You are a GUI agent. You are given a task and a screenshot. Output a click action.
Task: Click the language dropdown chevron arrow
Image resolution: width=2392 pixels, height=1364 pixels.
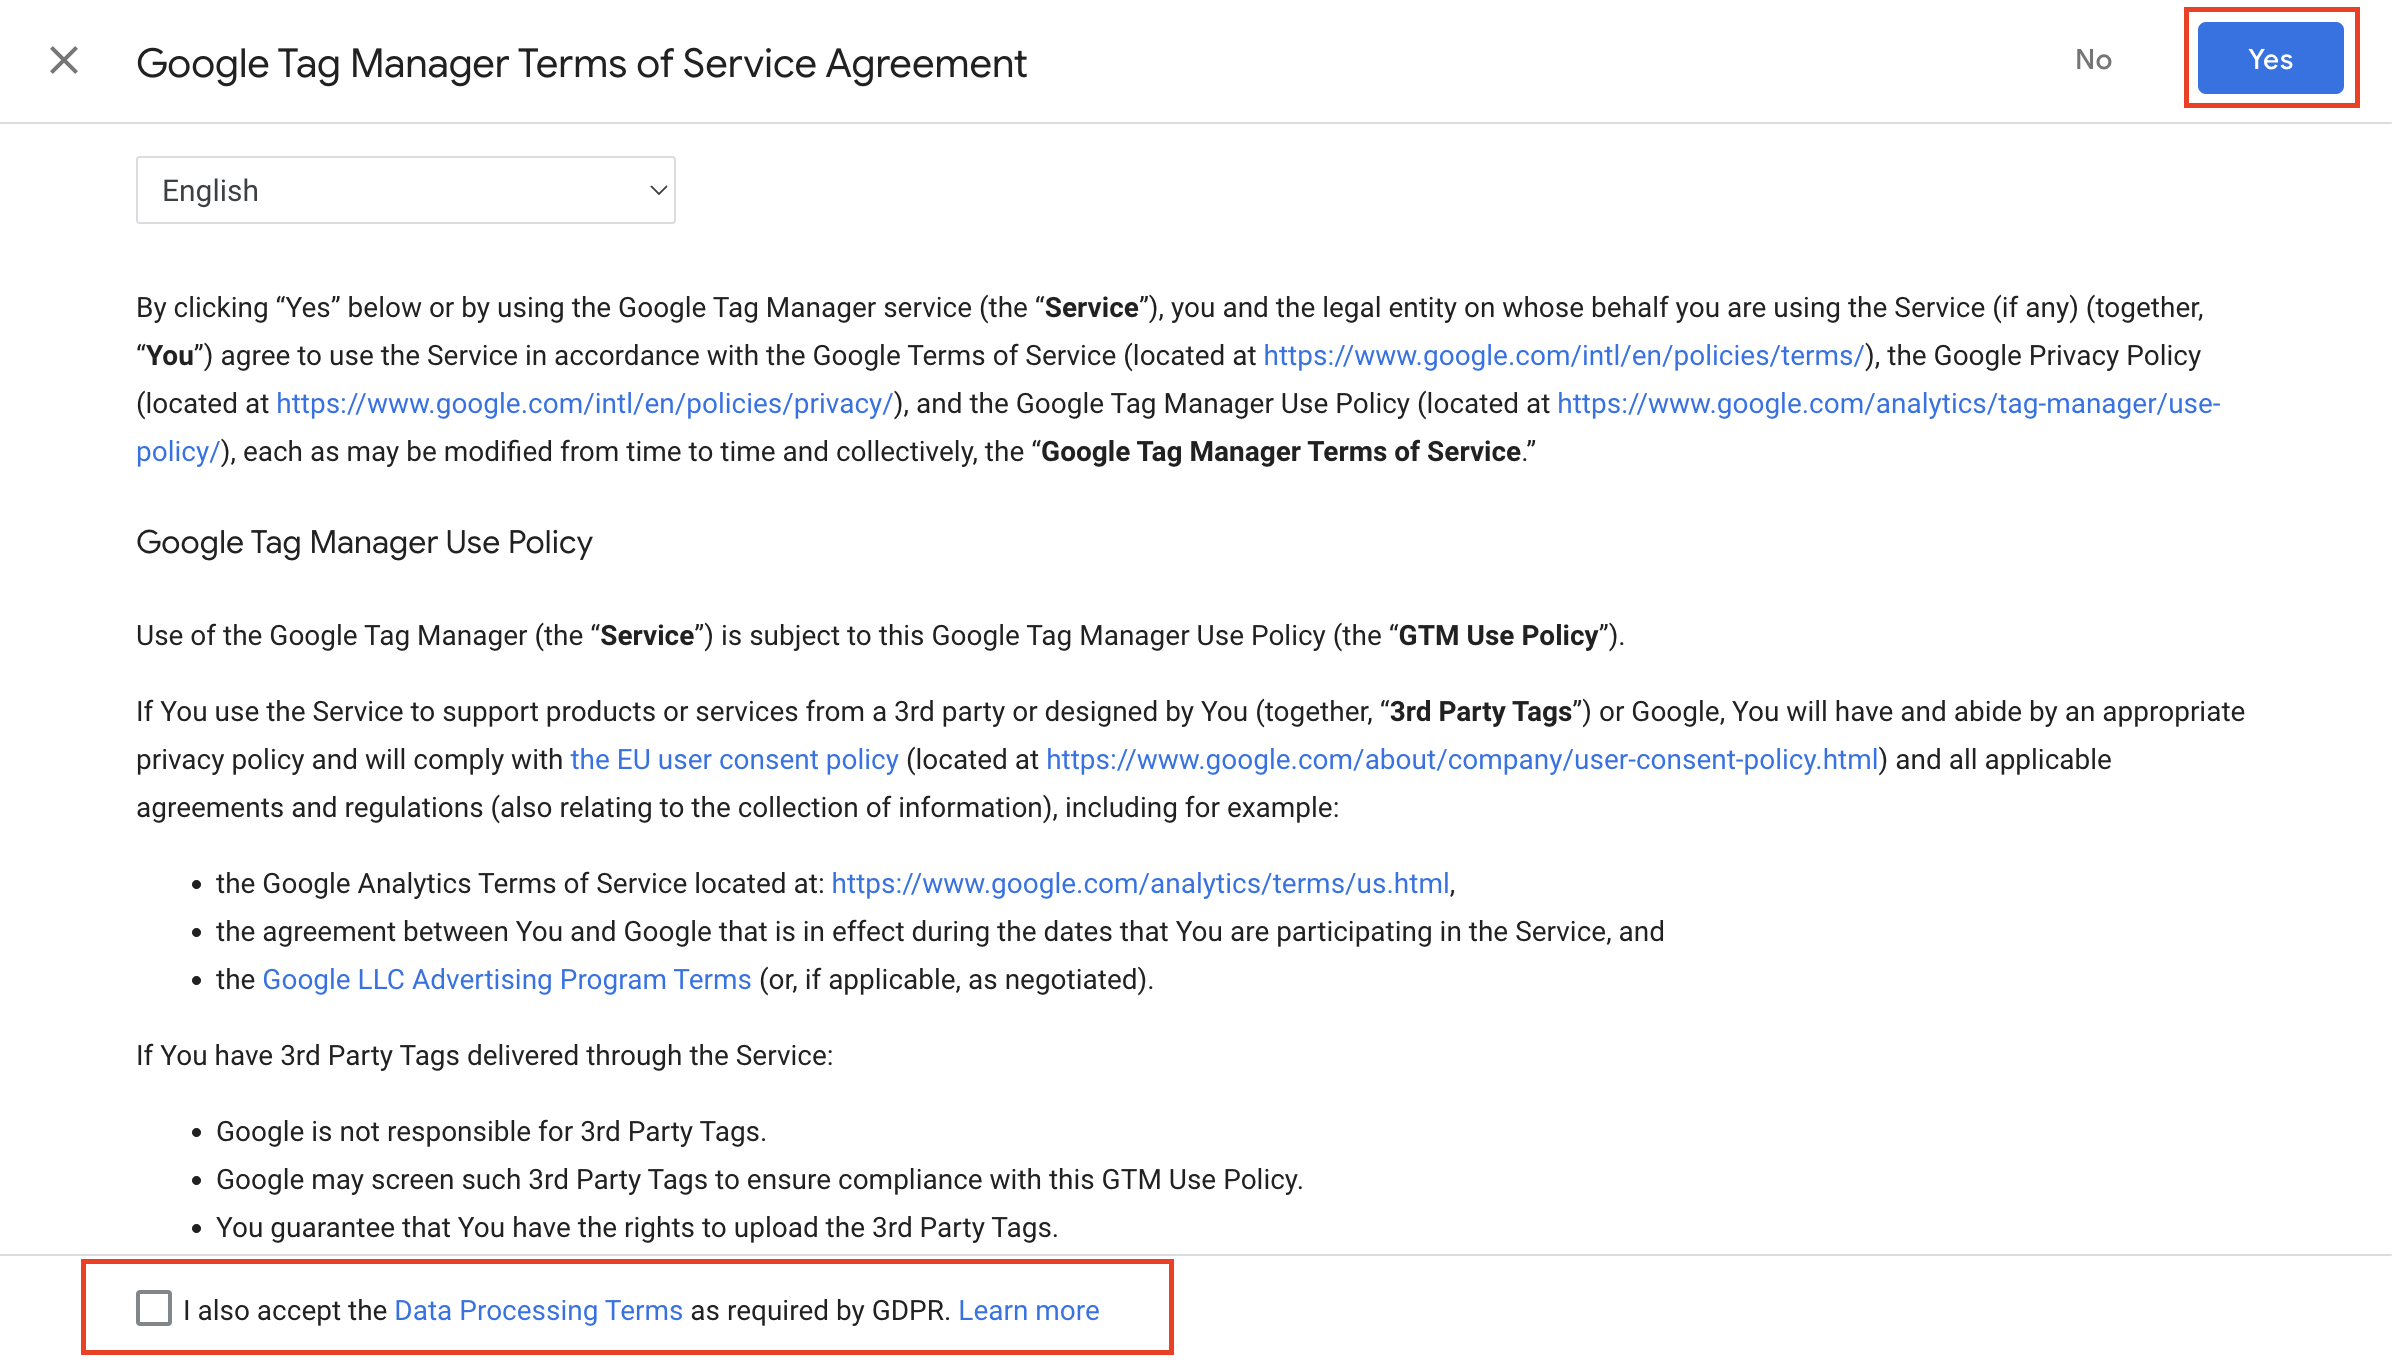tap(657, 190)
